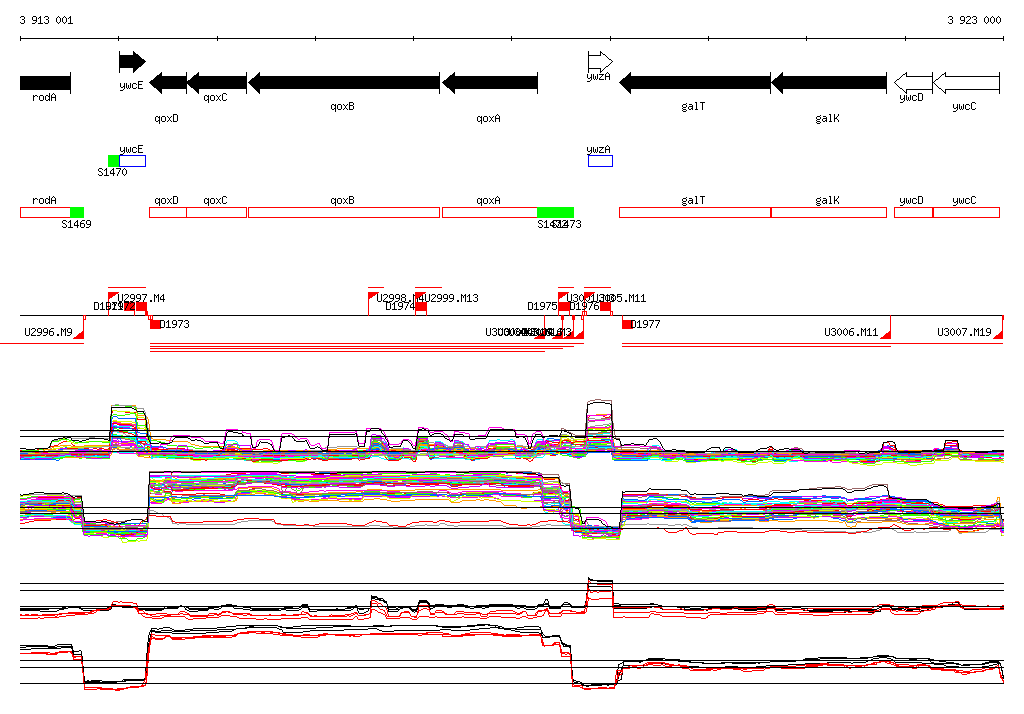
Task: Select the red-outlined qoxB box
Action: coord(344,212)
